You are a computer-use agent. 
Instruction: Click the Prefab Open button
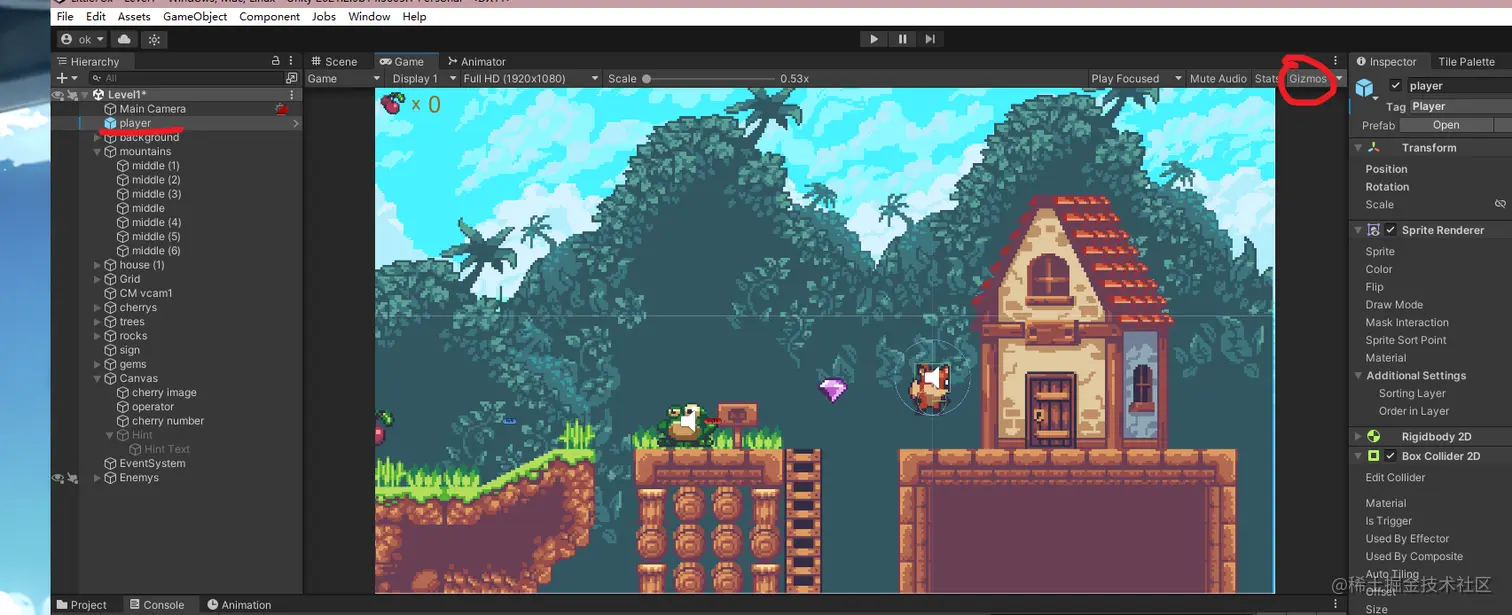(1446, 125)
